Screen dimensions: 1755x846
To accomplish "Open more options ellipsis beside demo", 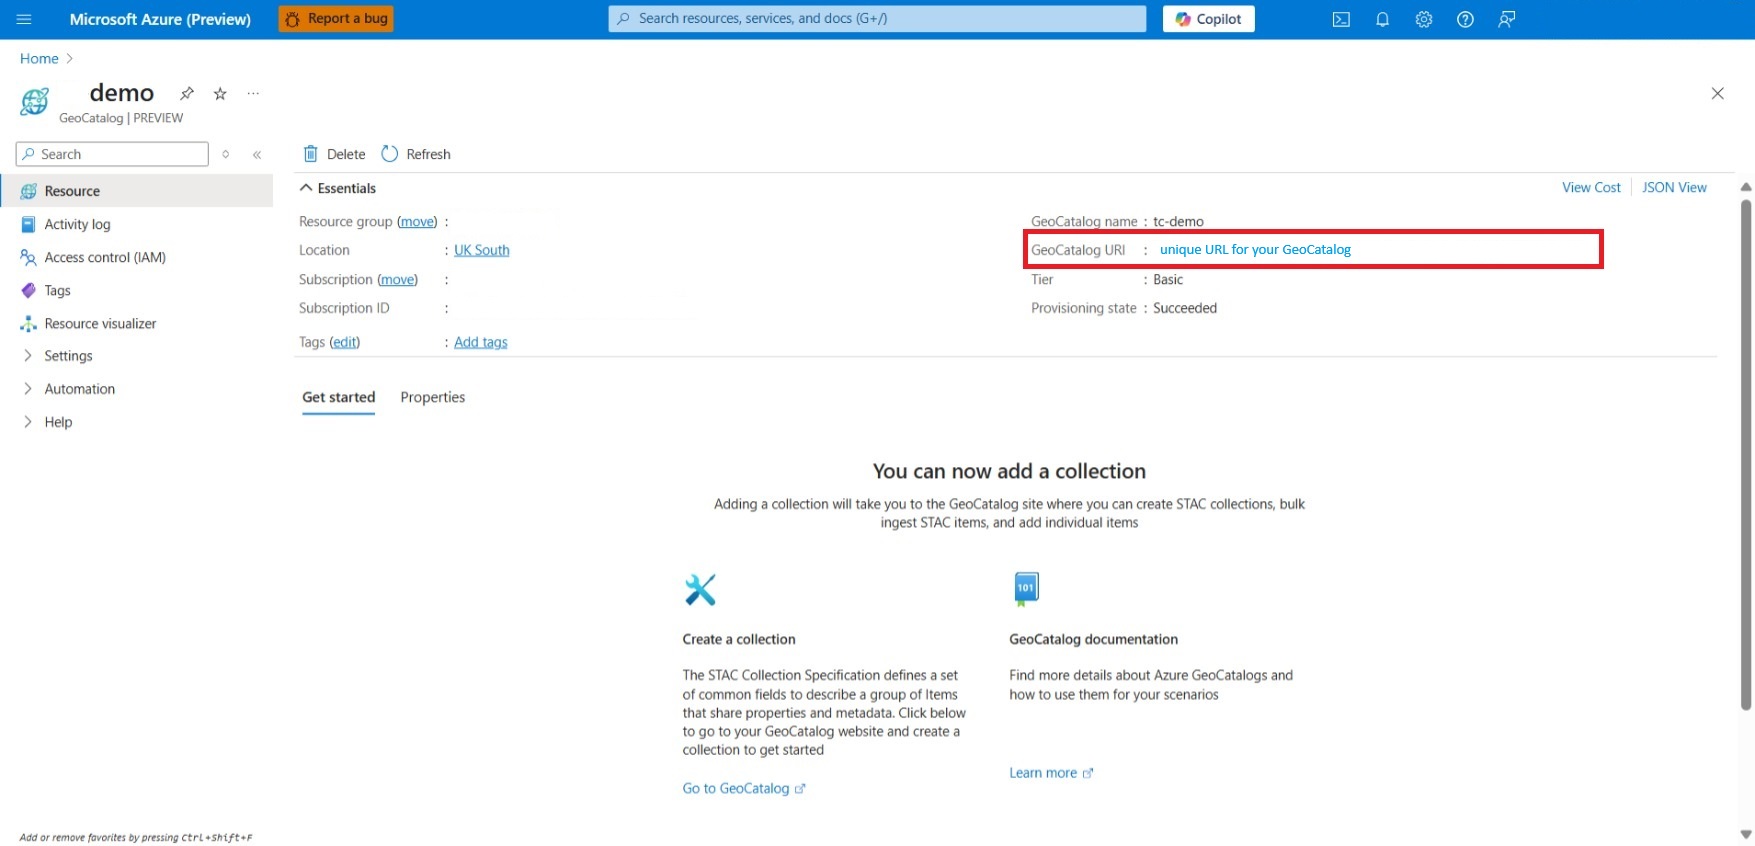I will point(253,93).
